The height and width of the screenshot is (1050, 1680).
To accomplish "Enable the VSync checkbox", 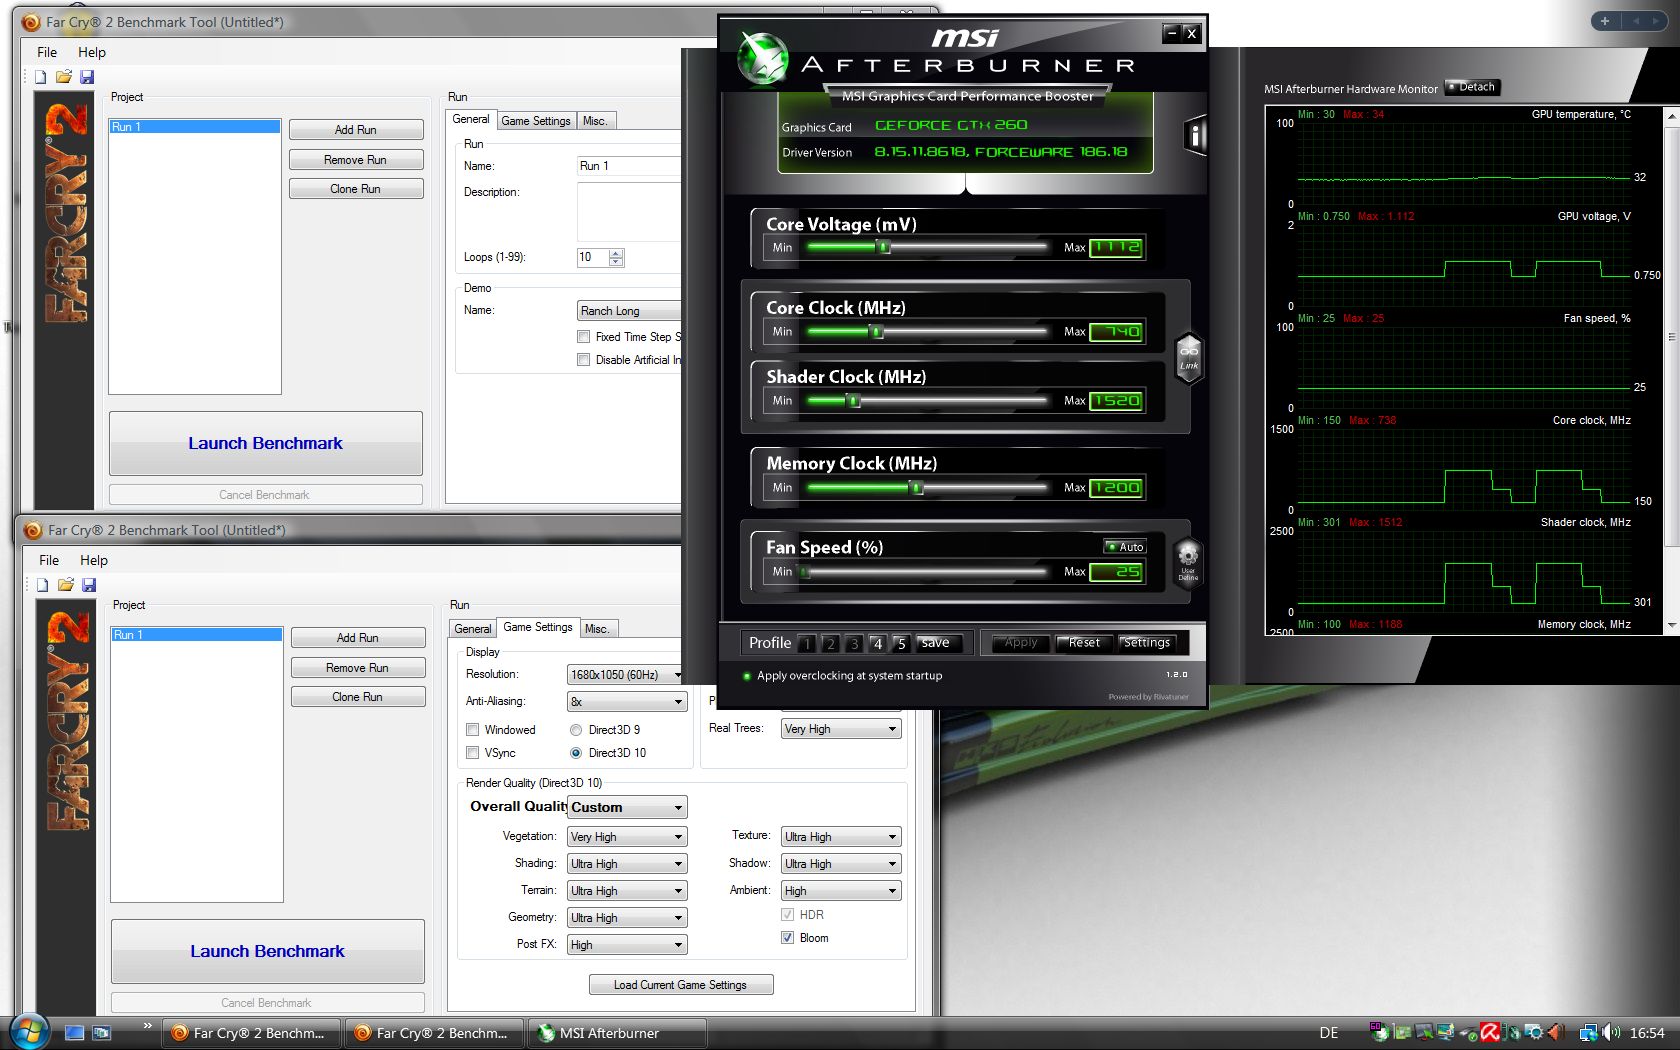I will (x=473, y=753).
